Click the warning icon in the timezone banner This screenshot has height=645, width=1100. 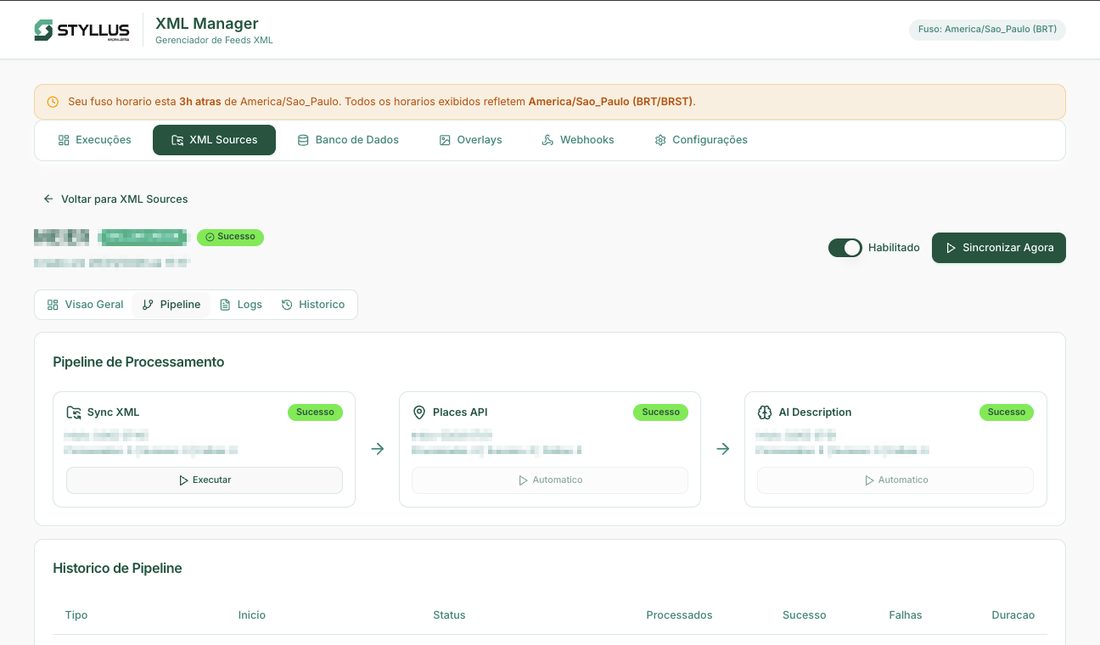pos(51,101)
